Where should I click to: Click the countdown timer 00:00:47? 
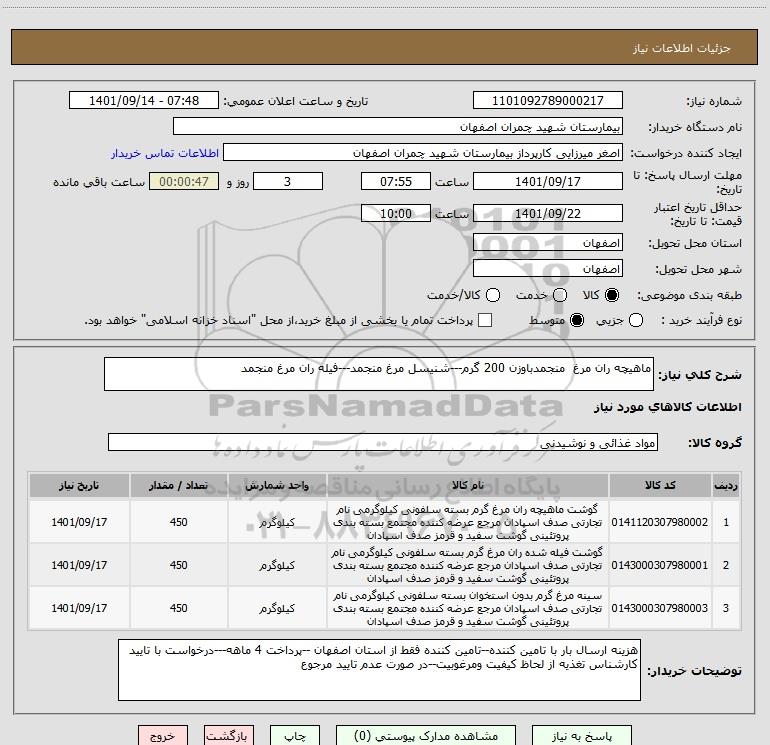point(184,181)
